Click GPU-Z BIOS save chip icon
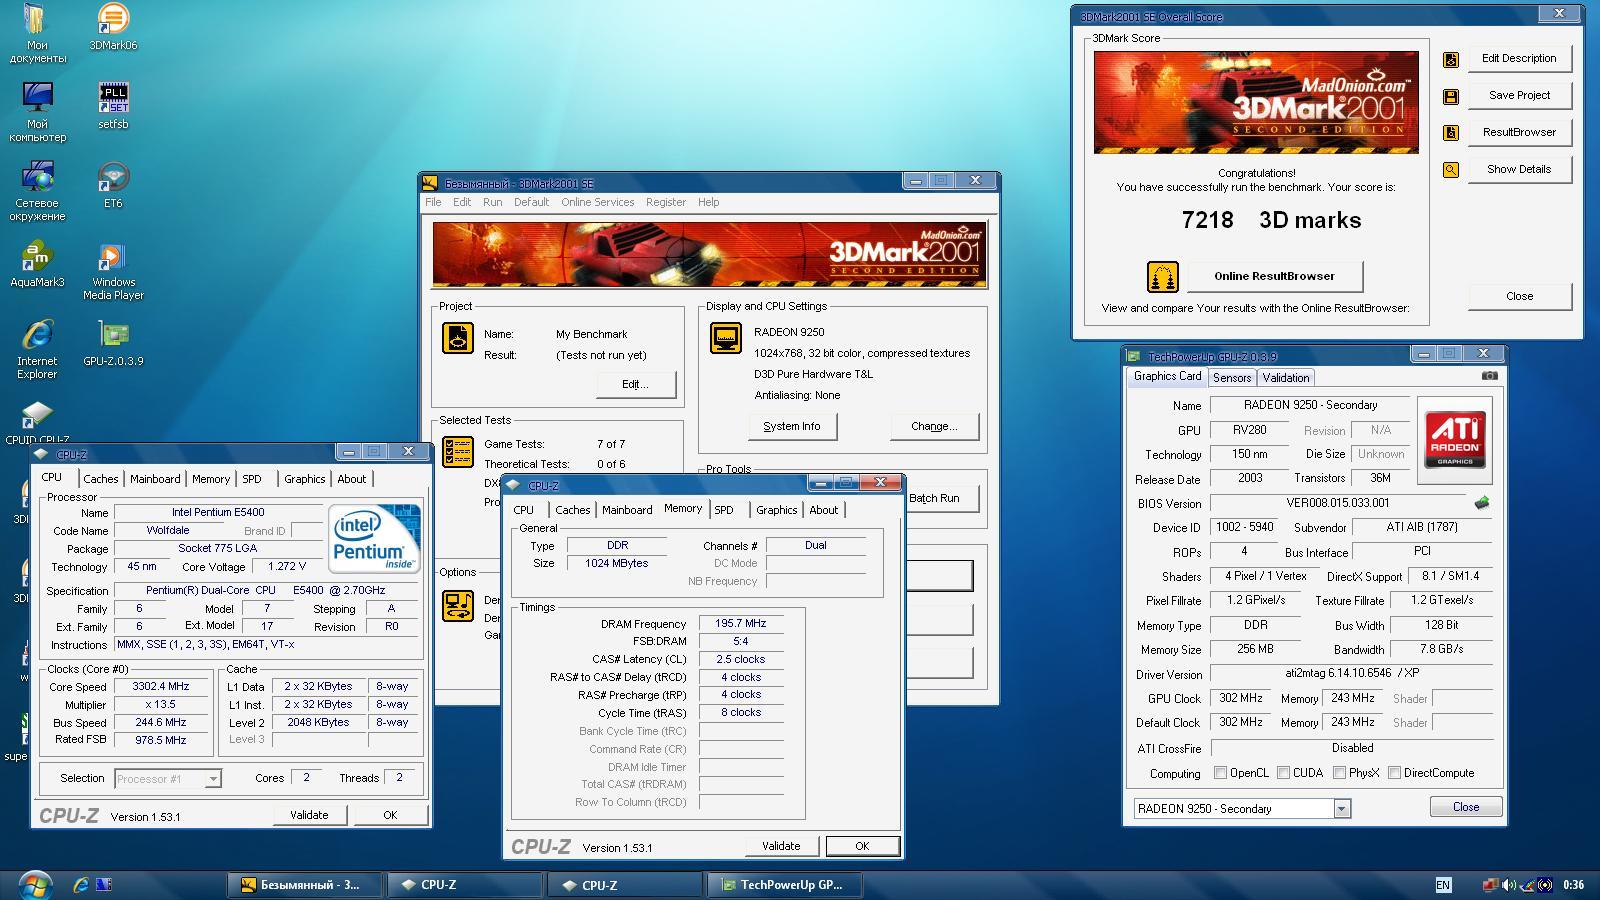 click(1482, 503)
